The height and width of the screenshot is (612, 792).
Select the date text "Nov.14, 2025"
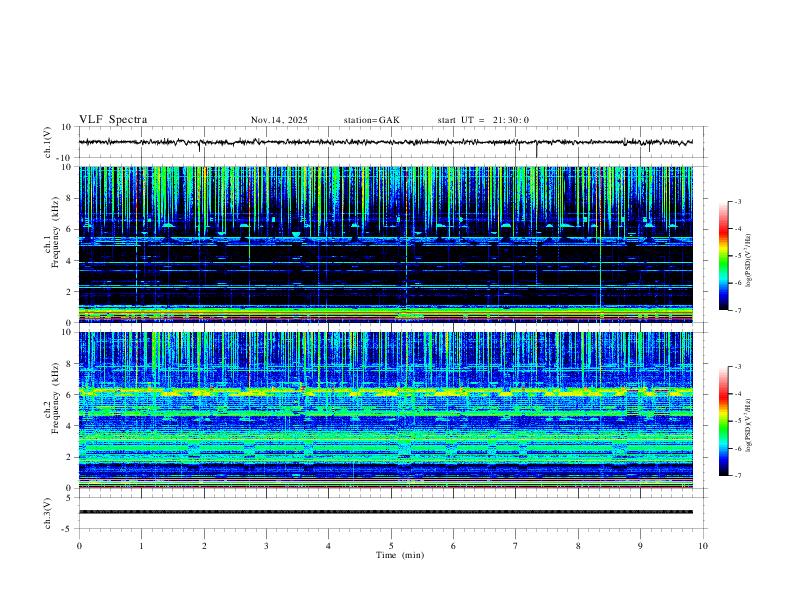(279, 120)
